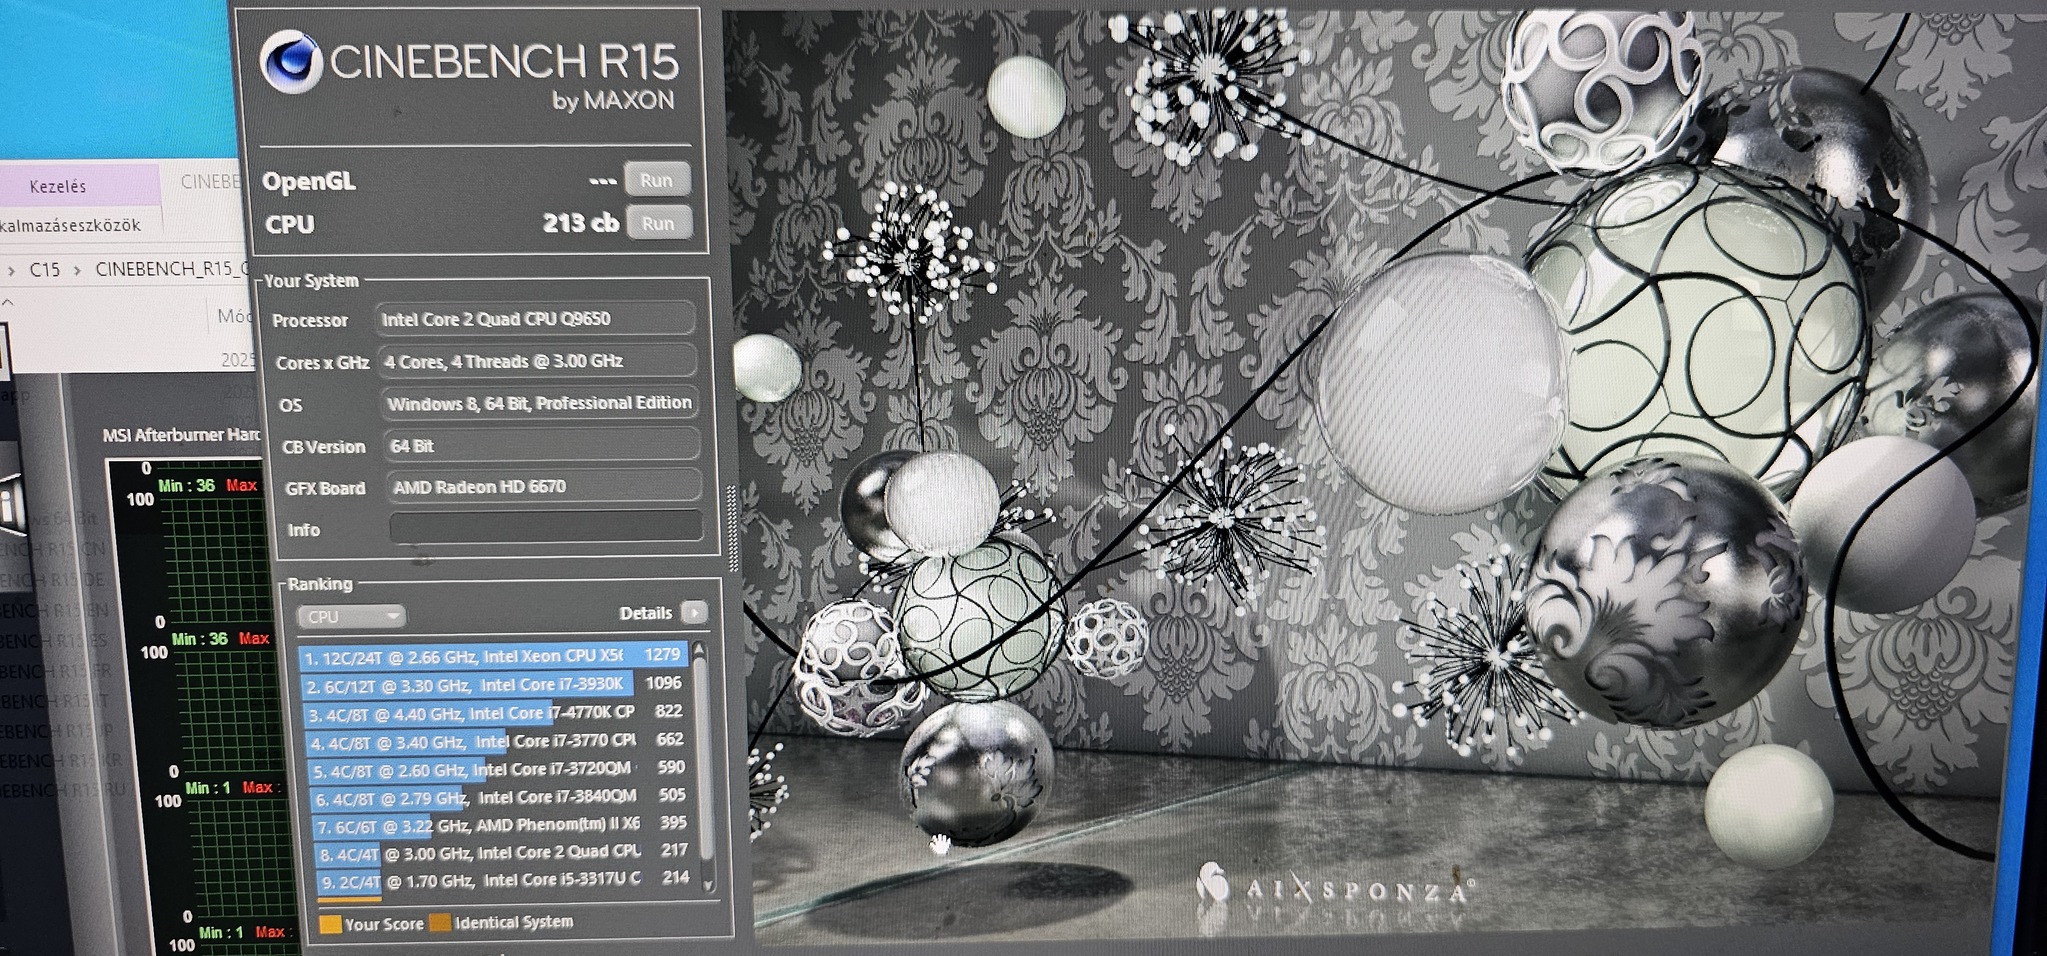Click the Details arrow button in Ranking

[x=694, y=612]
